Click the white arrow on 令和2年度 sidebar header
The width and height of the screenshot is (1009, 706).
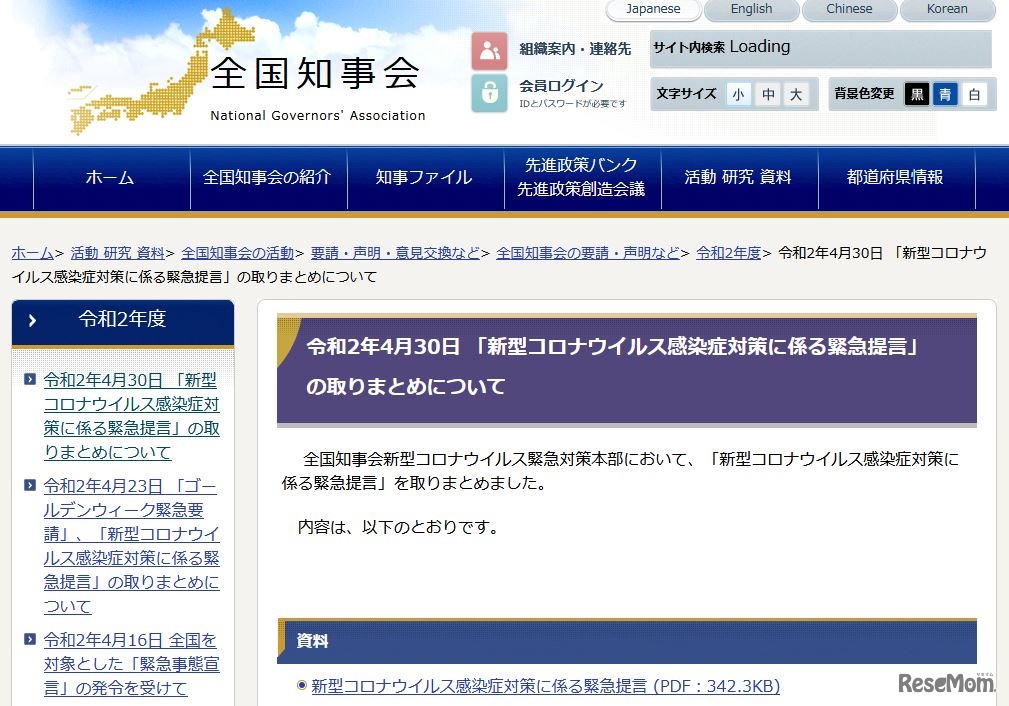33,323
